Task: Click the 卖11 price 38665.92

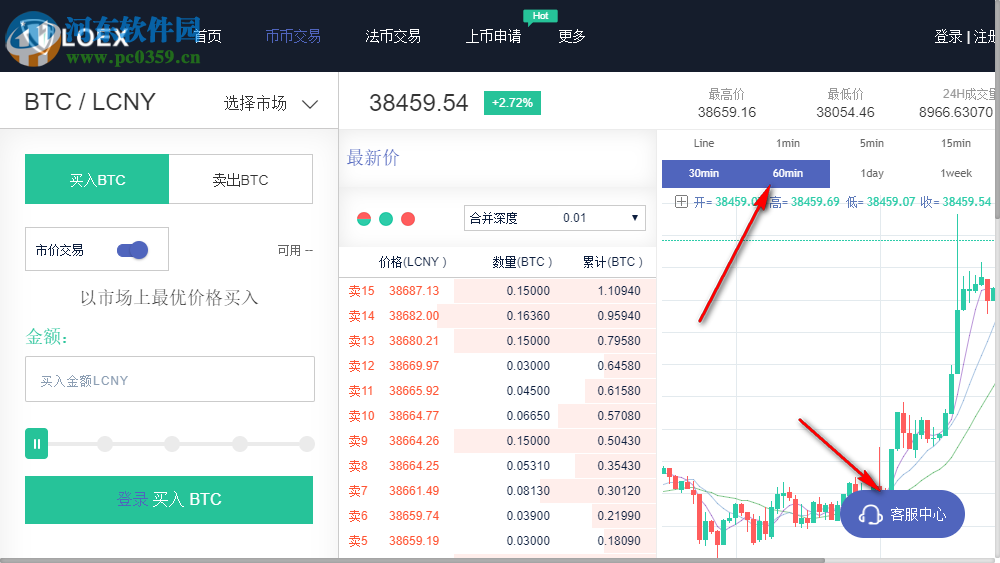Action: 414,391
